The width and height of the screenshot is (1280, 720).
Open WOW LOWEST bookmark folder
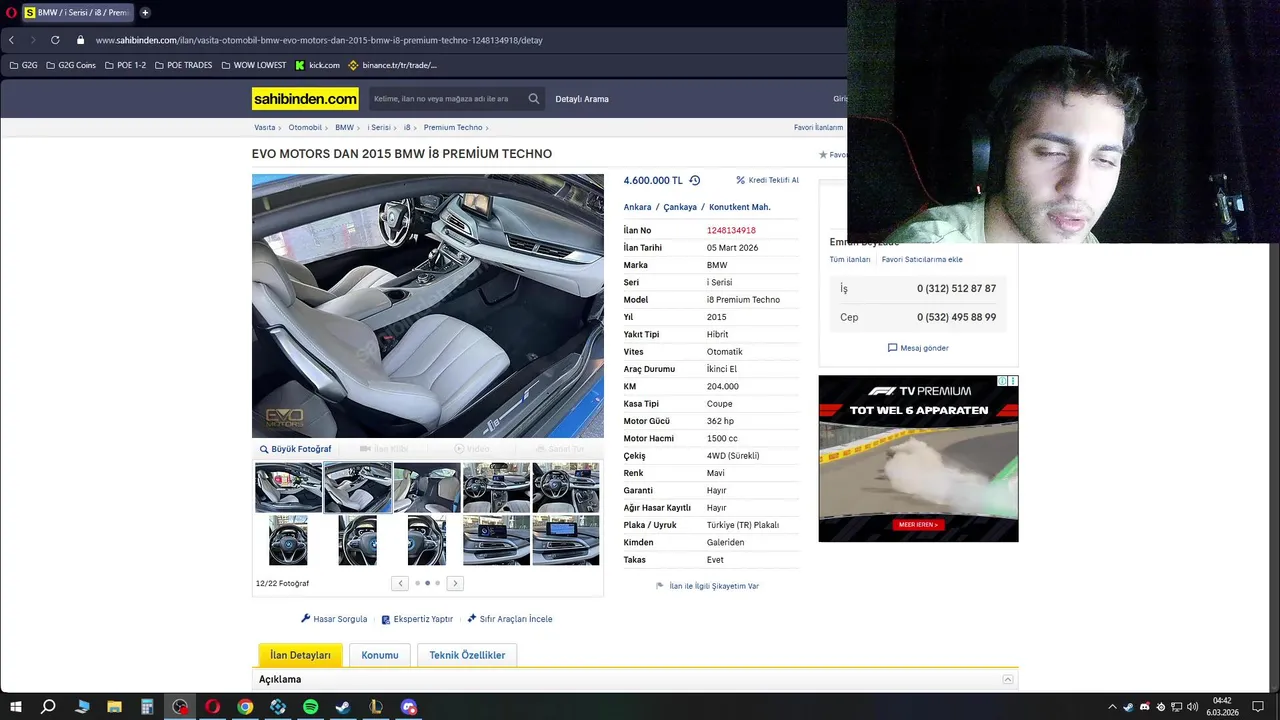tap(253, 65)
